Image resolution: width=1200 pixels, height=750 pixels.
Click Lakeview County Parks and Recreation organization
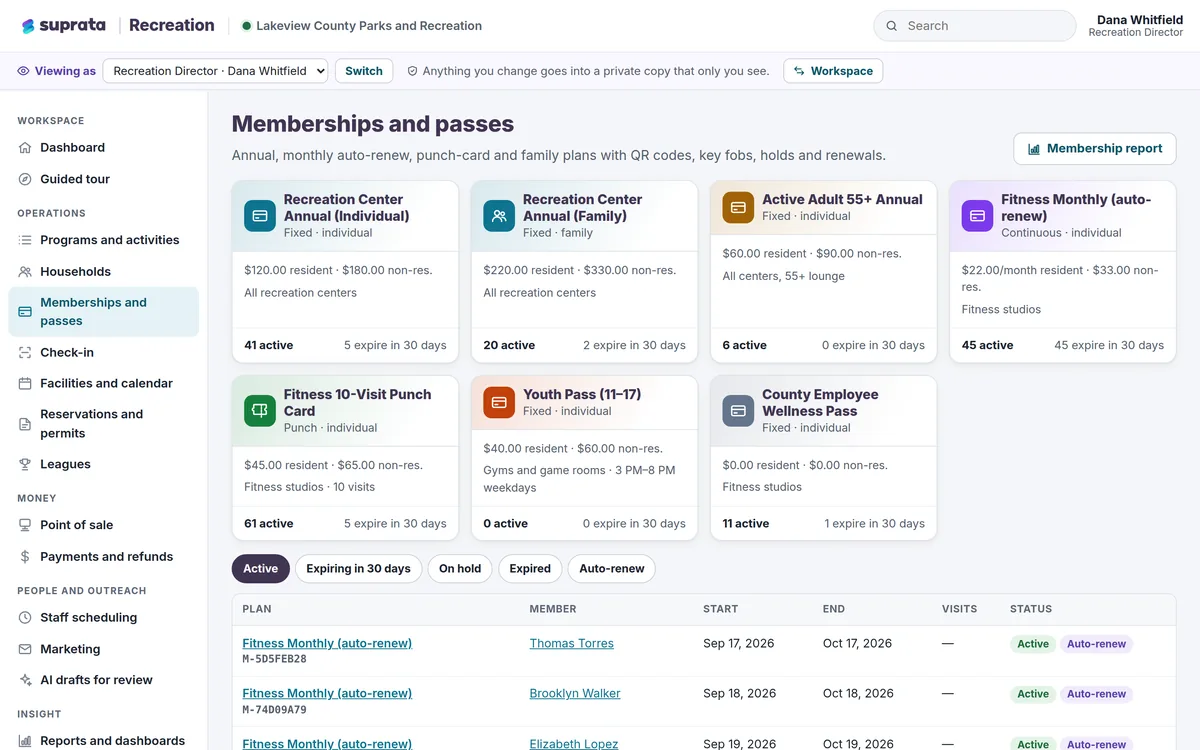[362, 26]
